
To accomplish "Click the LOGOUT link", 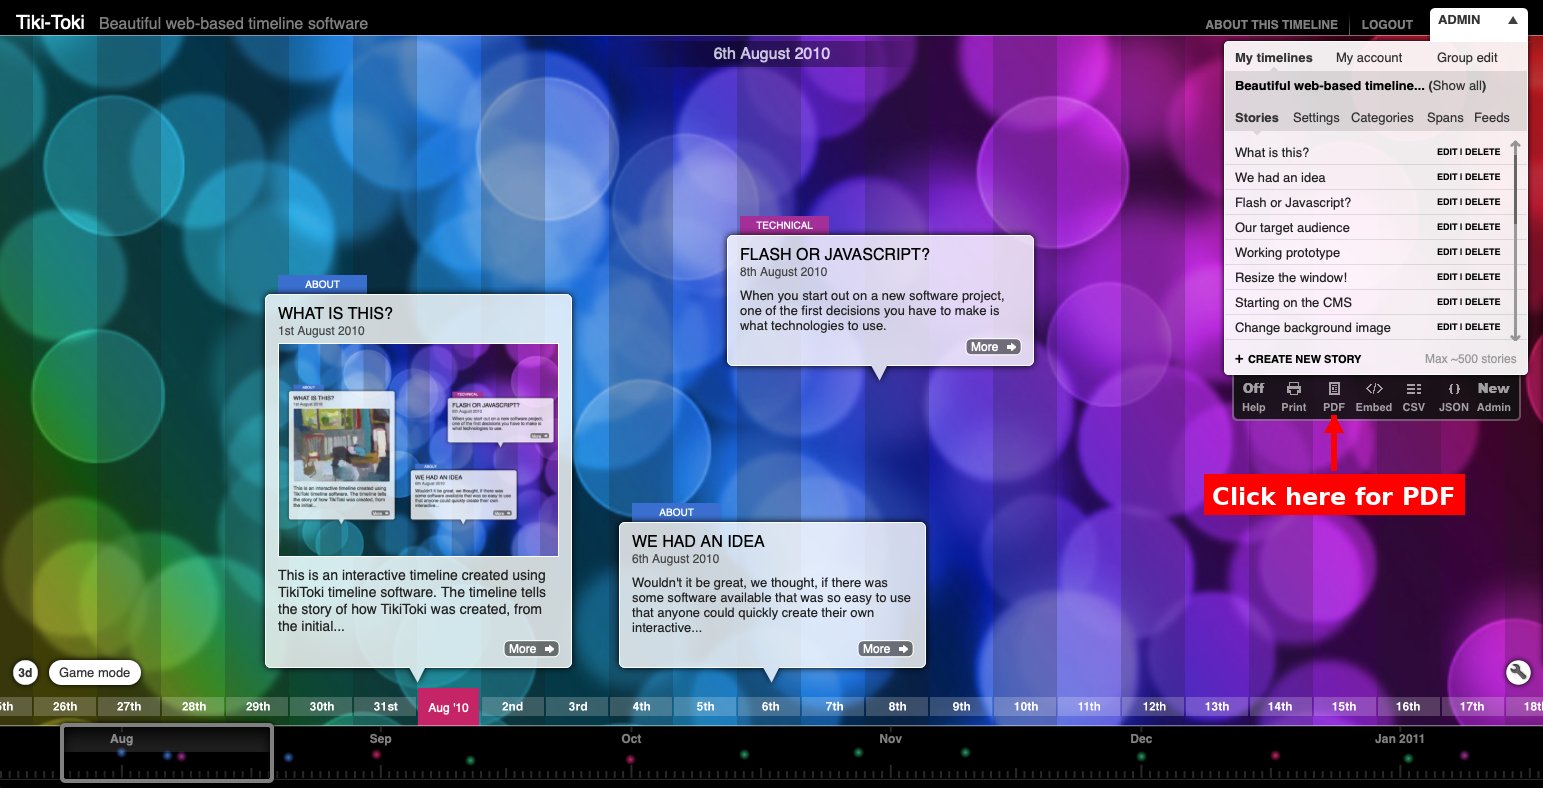I will coord(1387,25).
